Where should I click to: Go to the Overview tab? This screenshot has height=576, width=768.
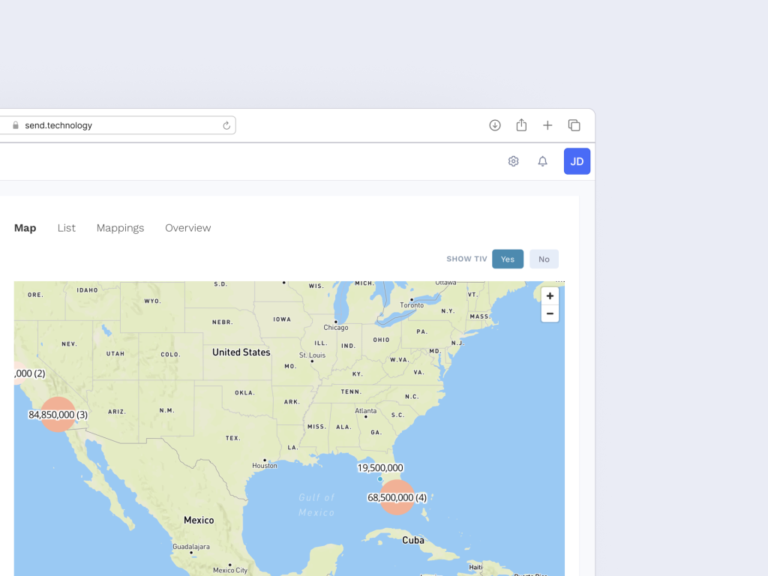(188, 228)
